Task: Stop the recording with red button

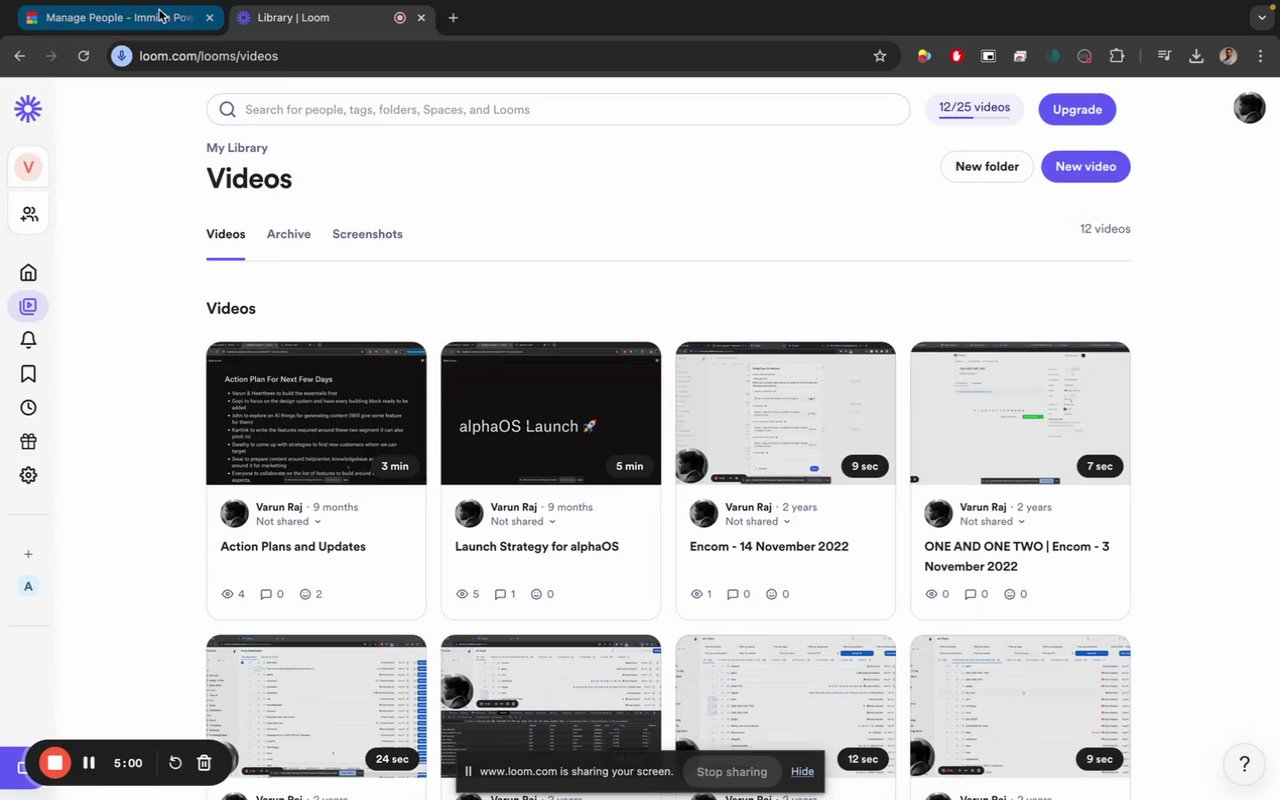Action: coord(55,763)
